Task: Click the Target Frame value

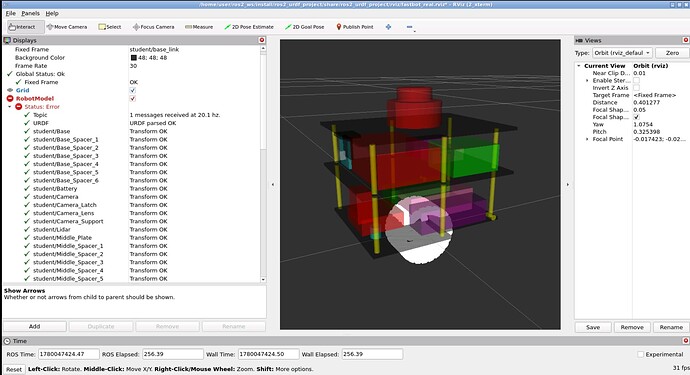Action: [x=655, y=95]
